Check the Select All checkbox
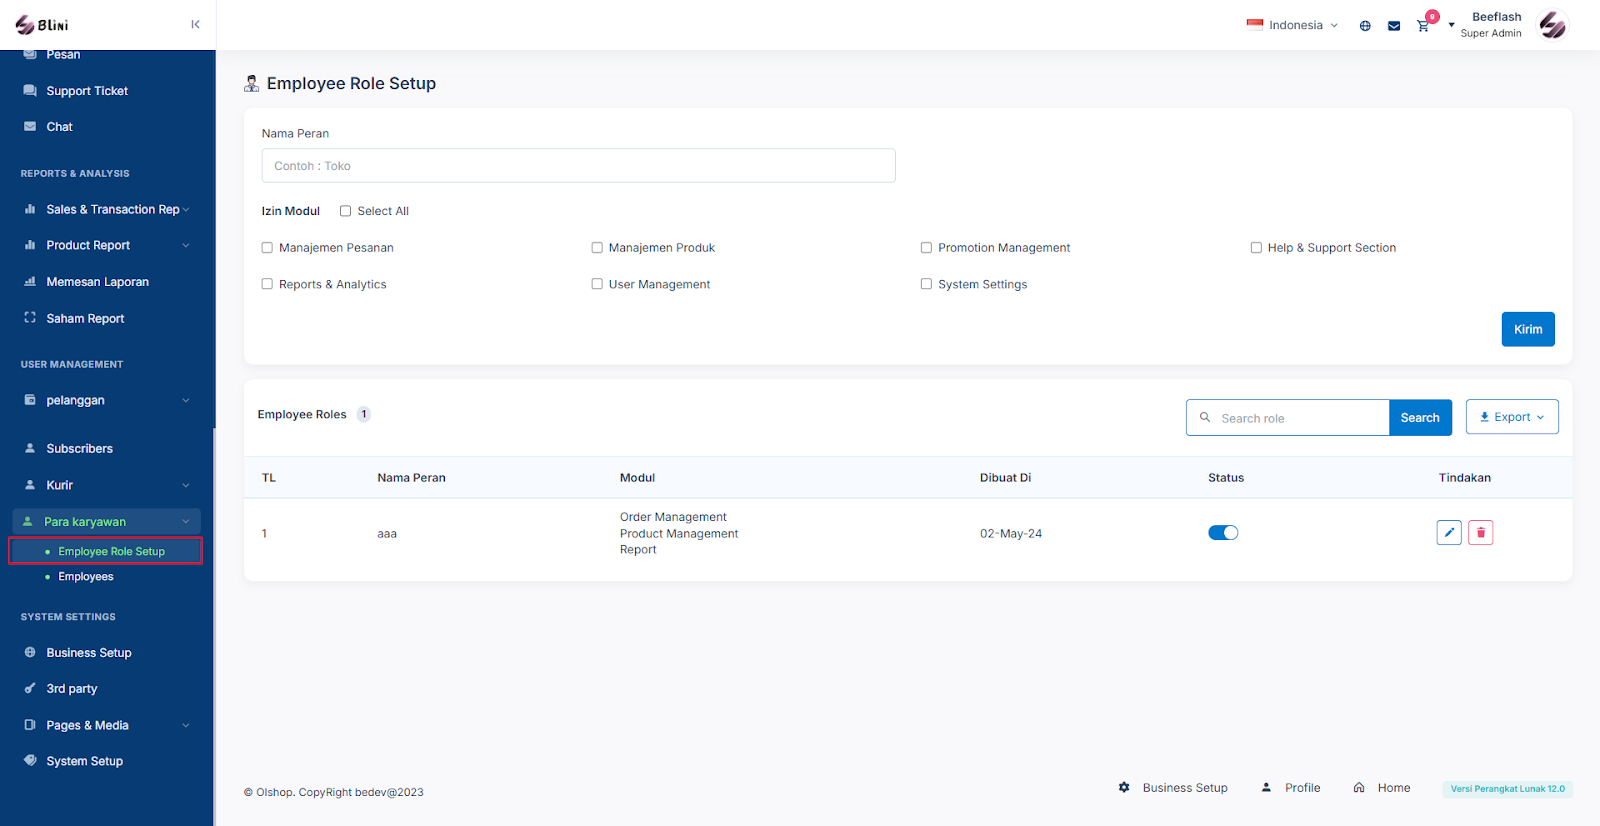 click(x=345, y=211)
